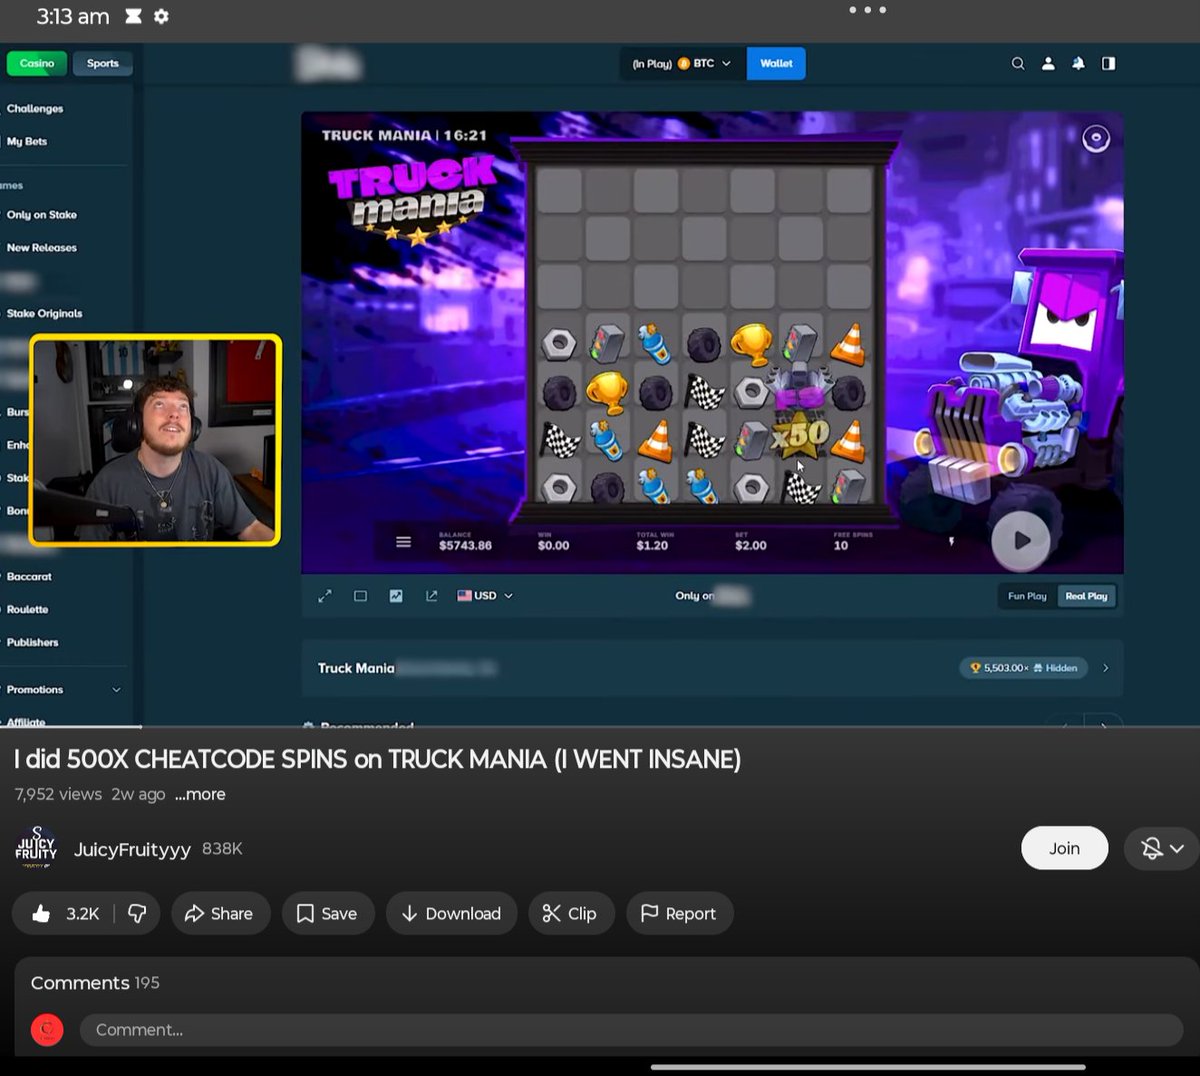Expand the Promotions sidebar section
The image size is (1200, 1076).
(x=64, y=690)
